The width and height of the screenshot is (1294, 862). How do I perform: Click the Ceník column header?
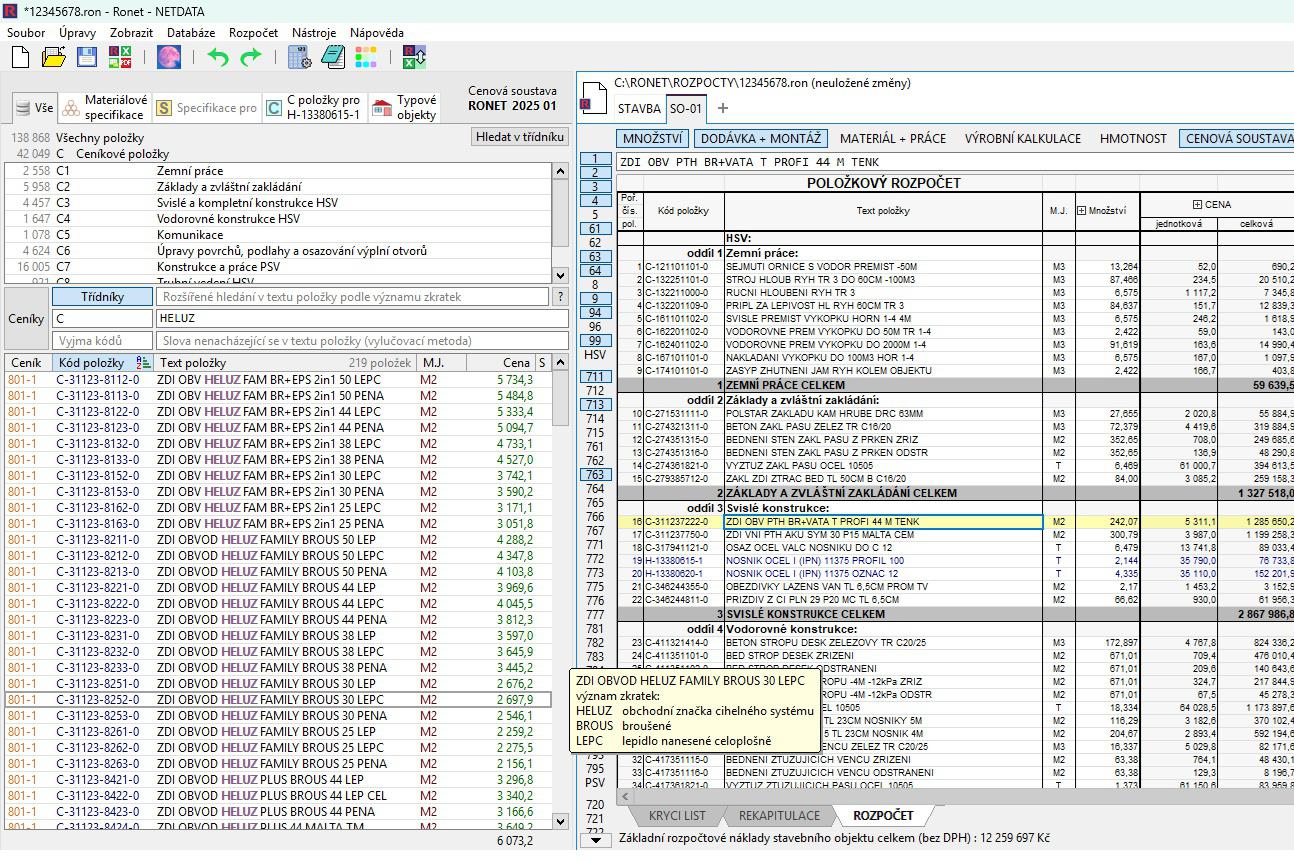(27, 363)
